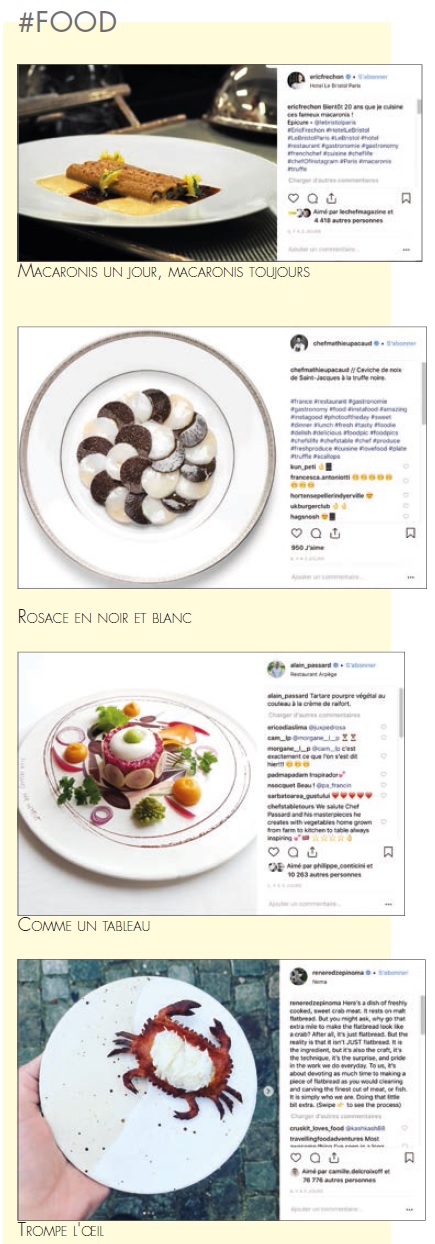
Task: Like the reneredzepinoma crab post
Action: (x=295, y=1157)
